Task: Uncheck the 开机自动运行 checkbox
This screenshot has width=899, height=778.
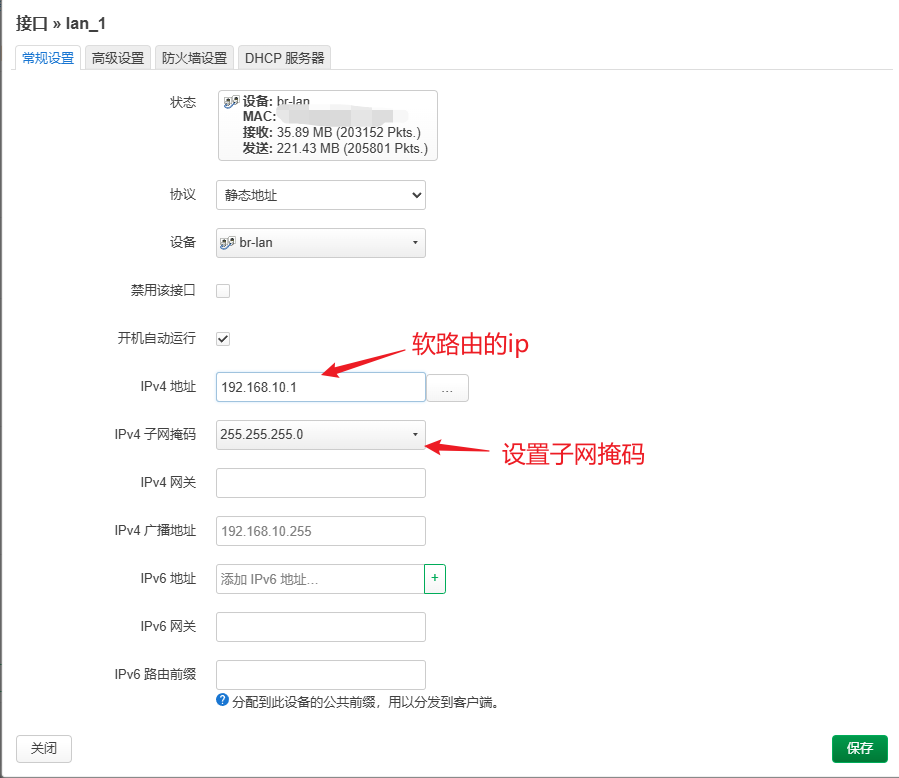Action: click(222, 338)
